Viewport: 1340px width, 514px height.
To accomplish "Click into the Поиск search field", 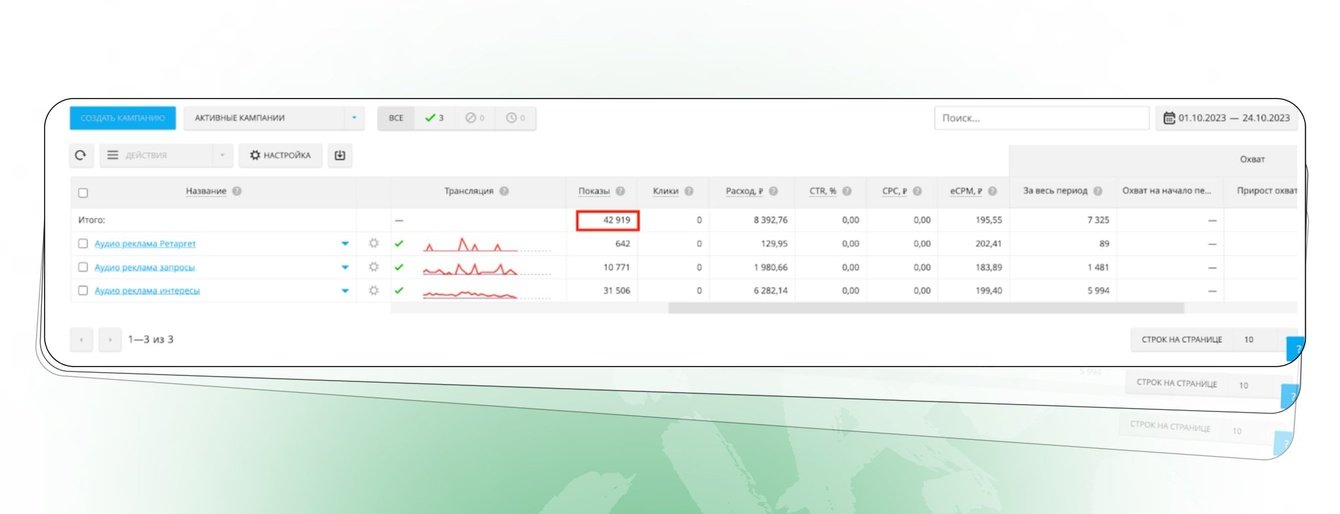I will [1042, 119].
